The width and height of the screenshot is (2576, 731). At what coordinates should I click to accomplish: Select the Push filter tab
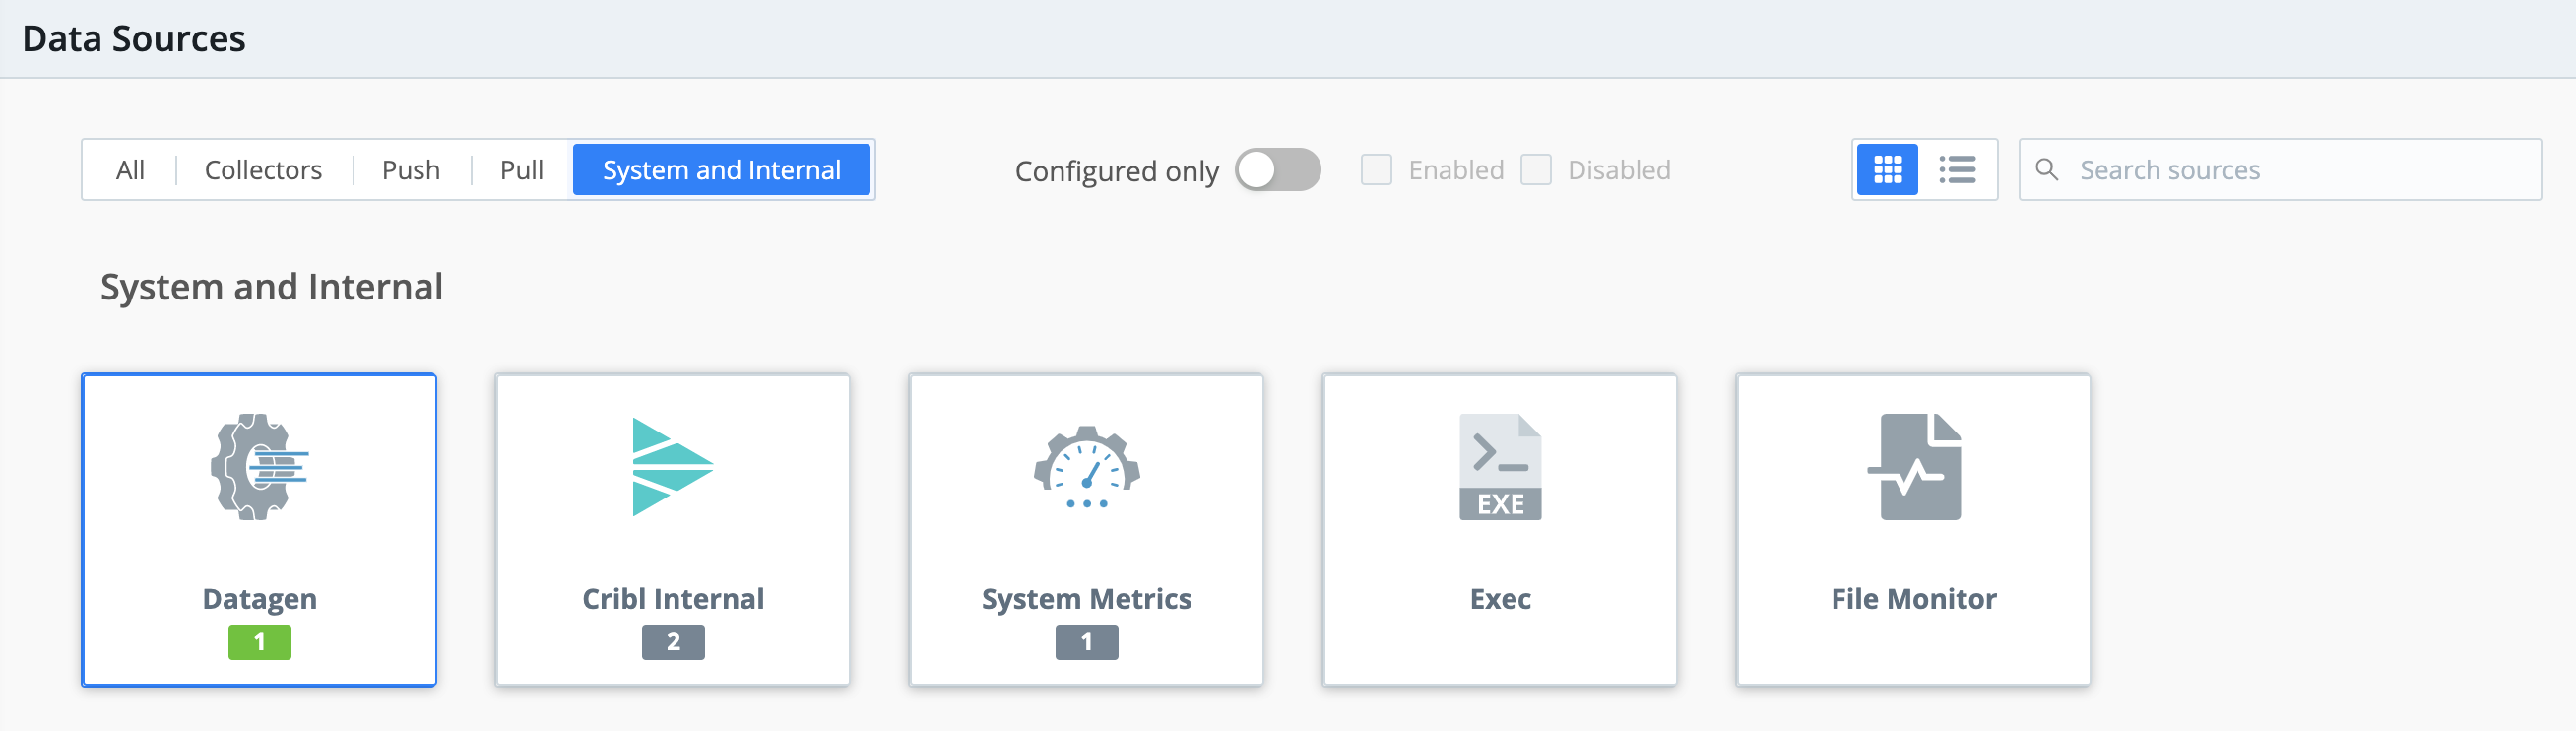410,169
